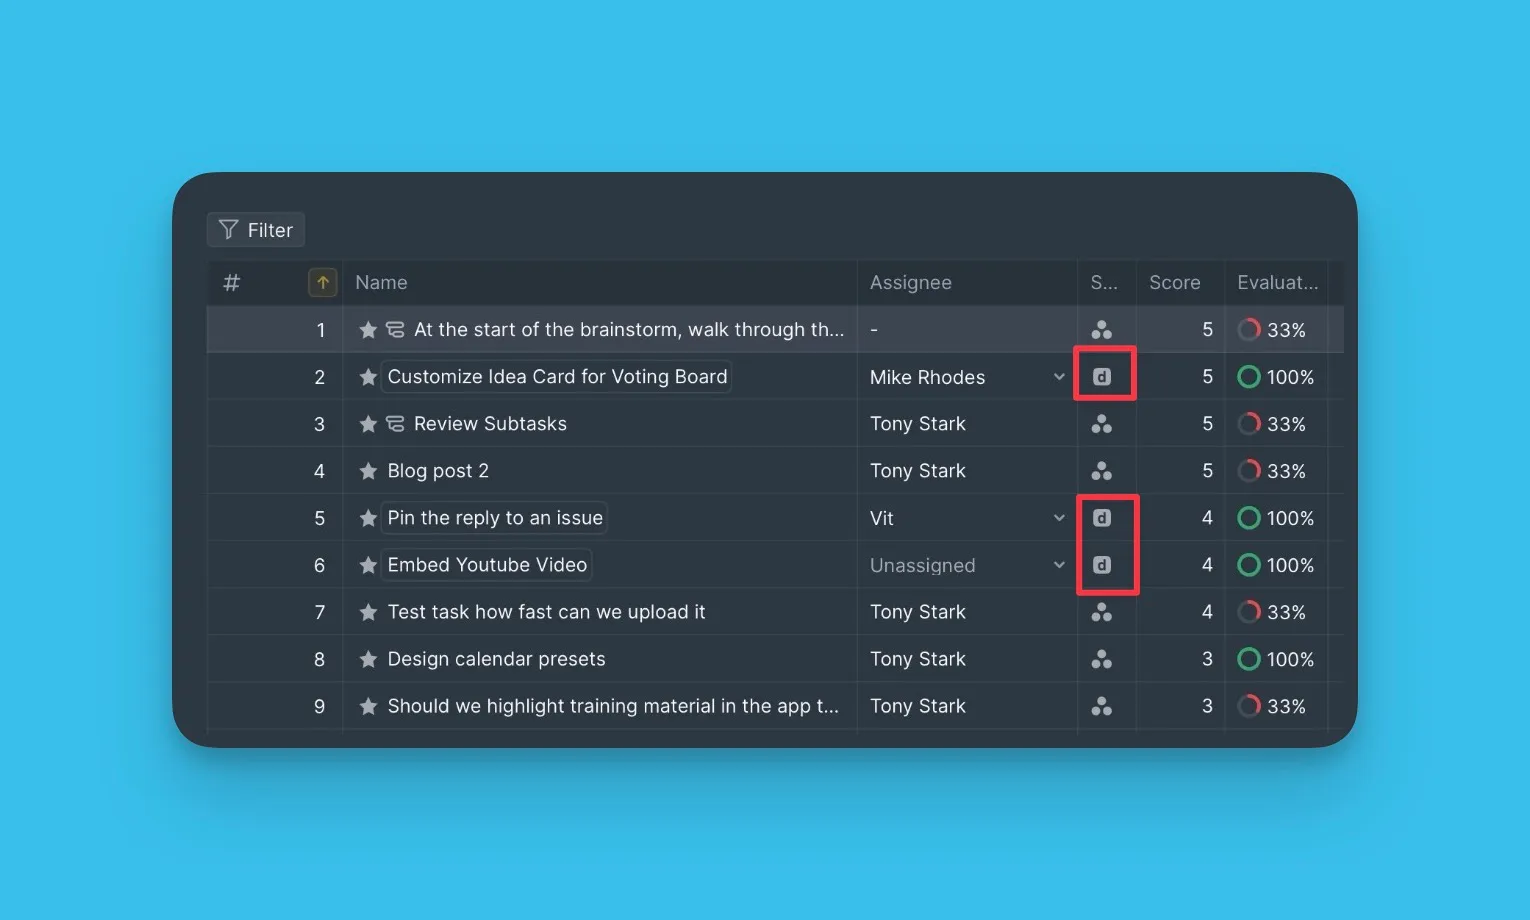Click the source icon in Pin the reply row

pos(1101,518)
